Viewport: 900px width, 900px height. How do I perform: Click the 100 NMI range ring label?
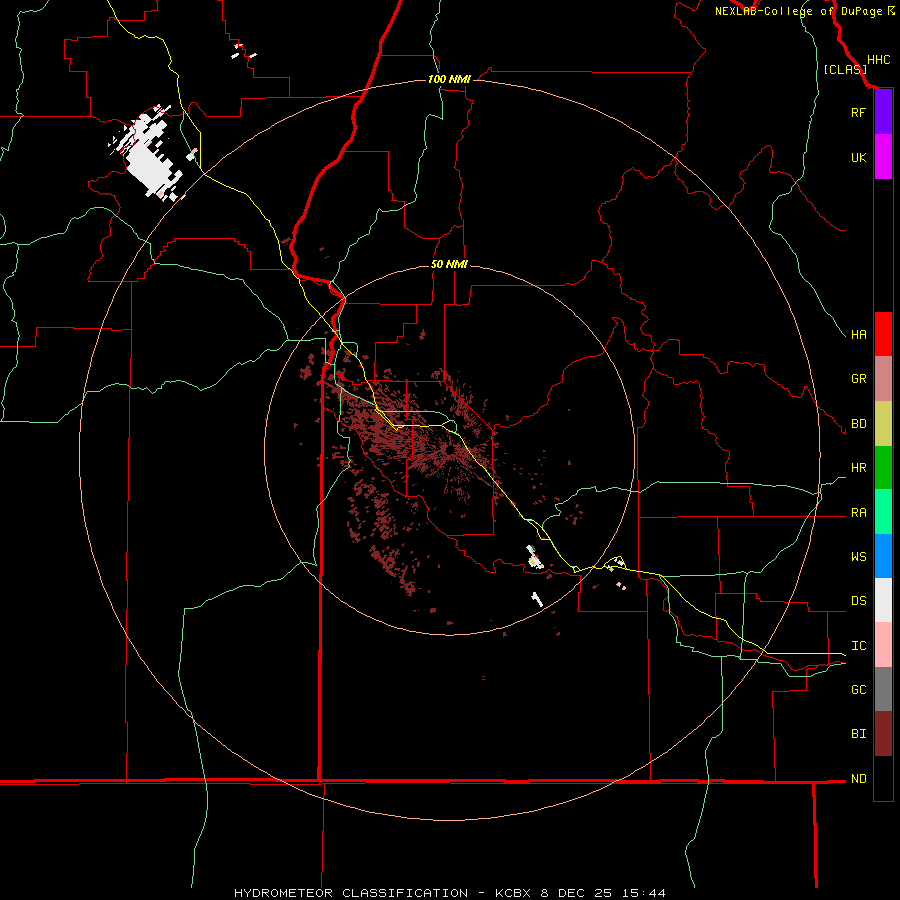[x=449, y=79]
